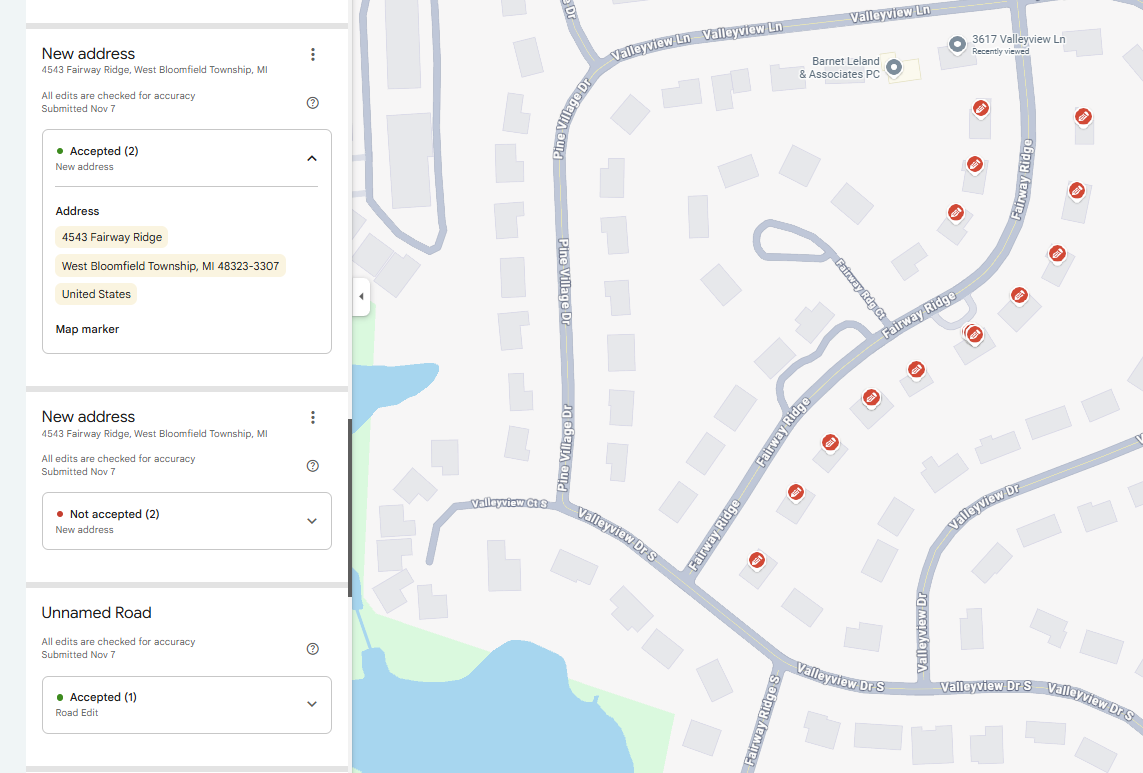Click help icon in Unnamed Road card

(x=313, y=649)
